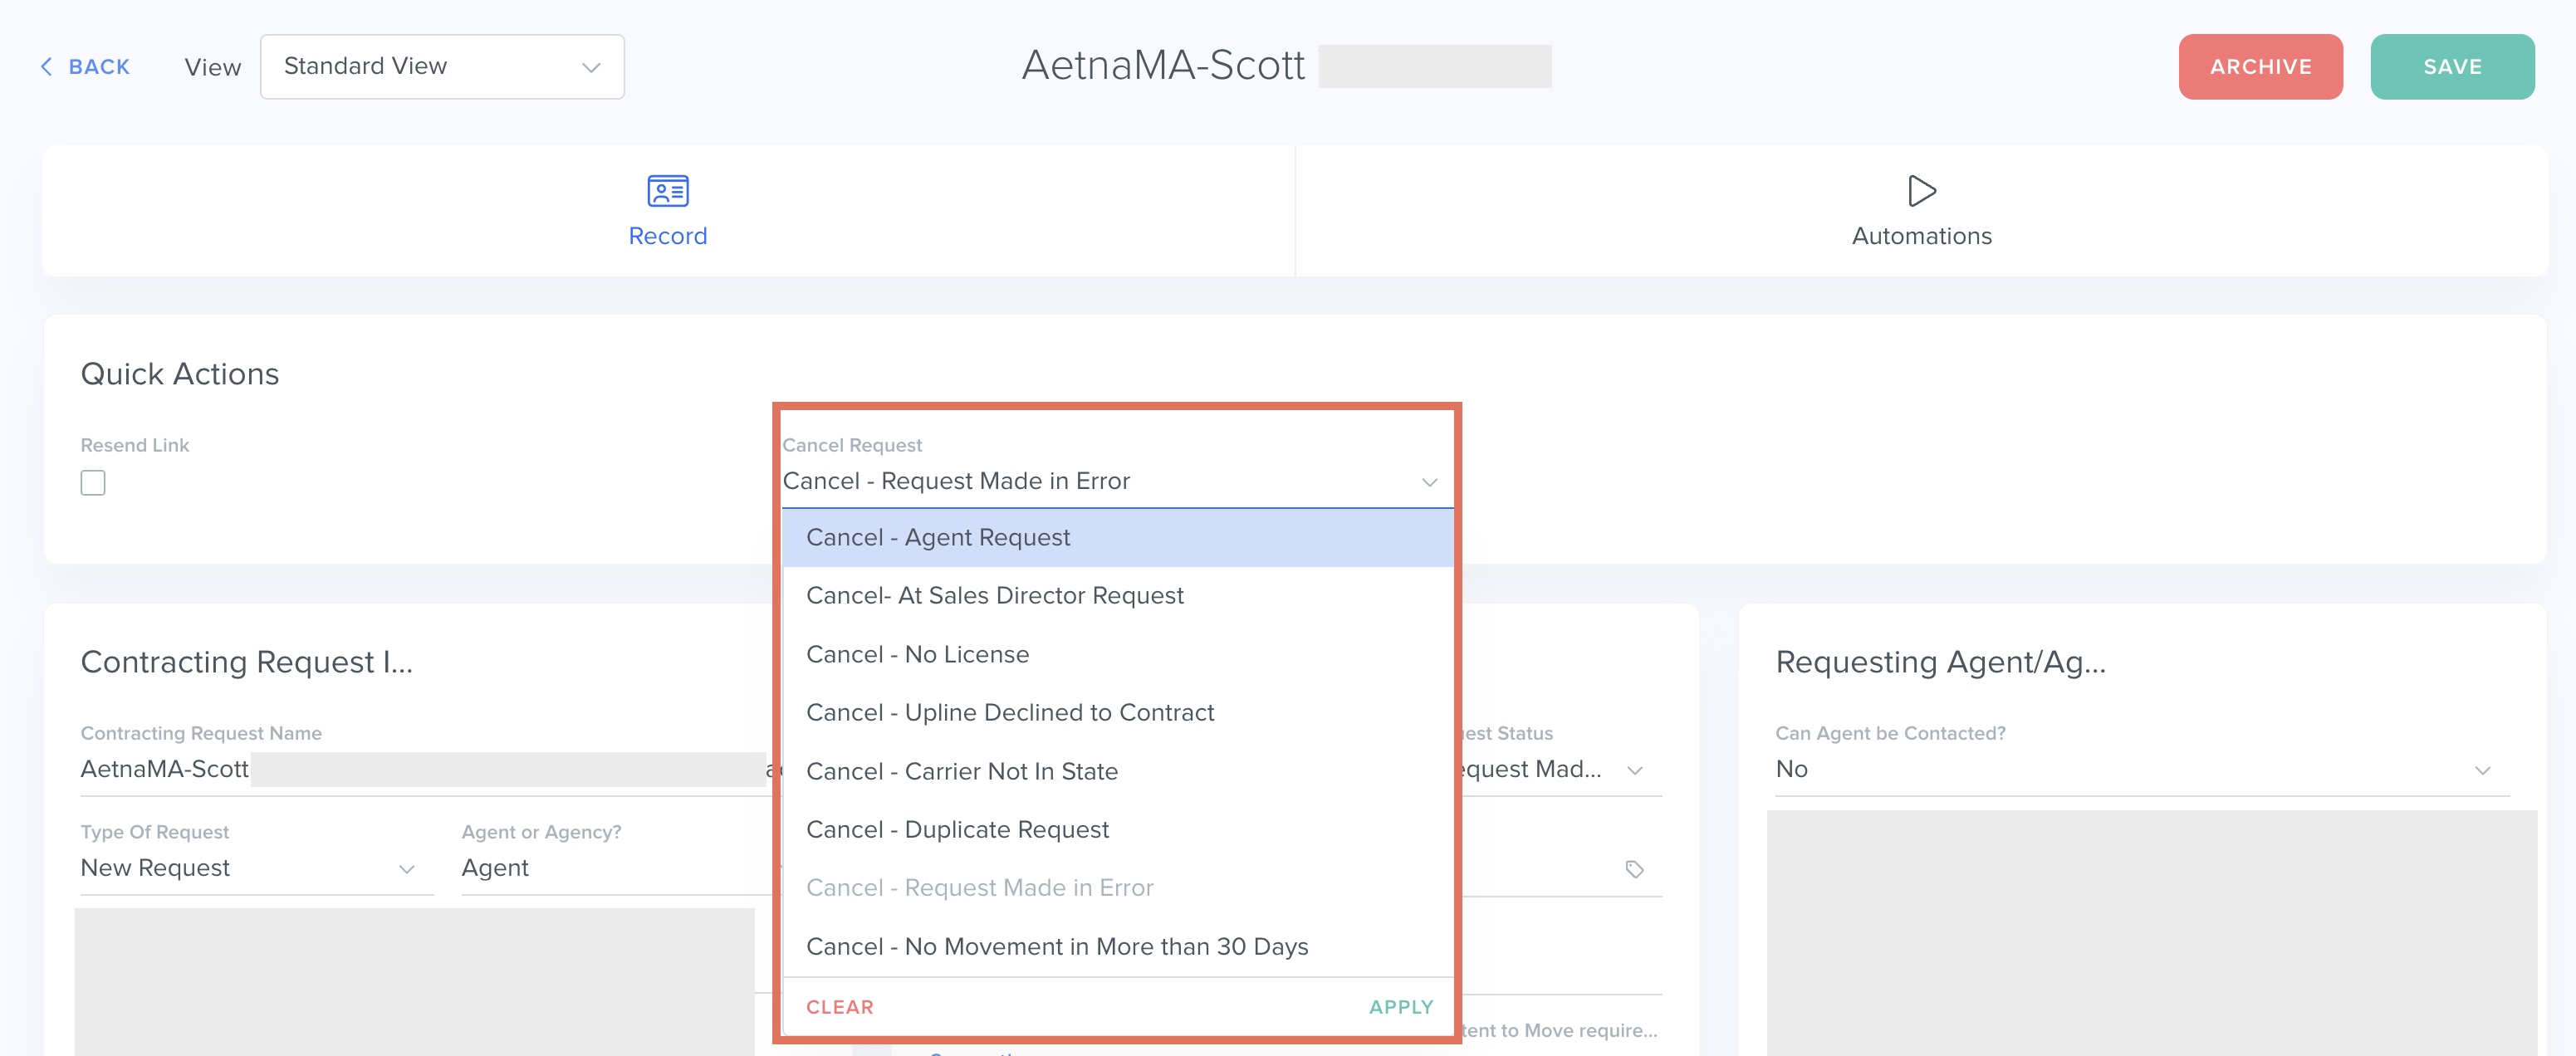This screenshot has height=1056, width=2576.
Task: Click the tag icon beside the field
Action: coord(1634,869)
